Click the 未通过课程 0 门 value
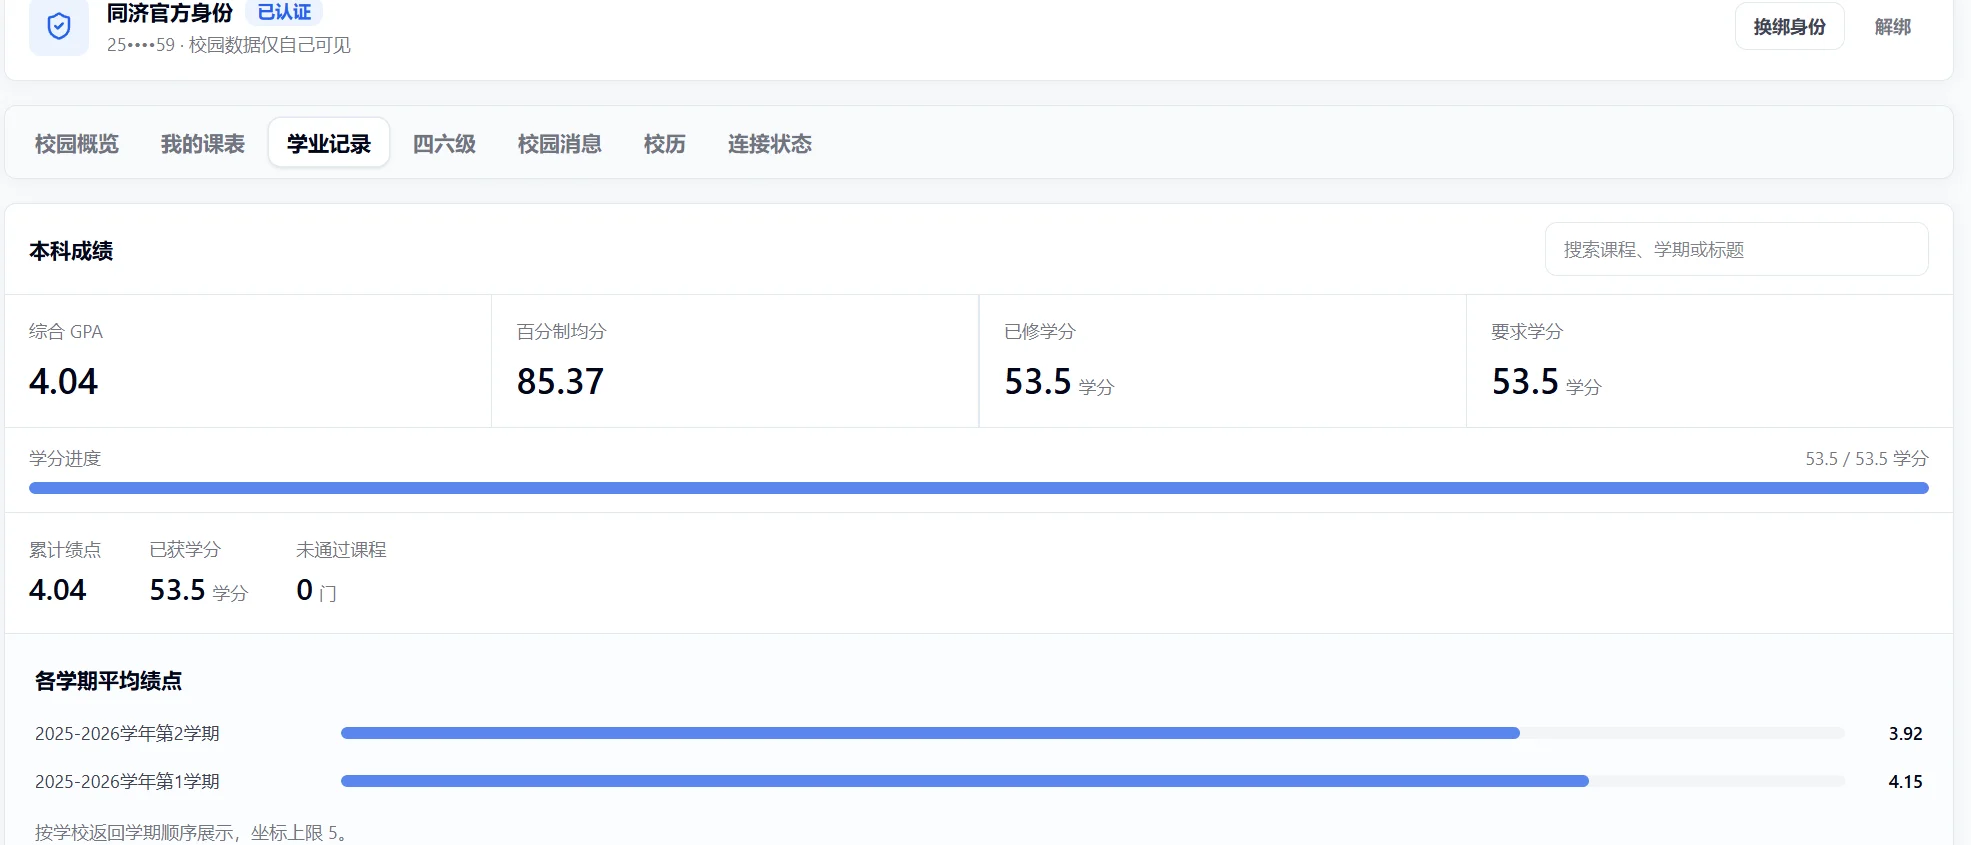1971x845 pixels. click(x=316, y=590)
